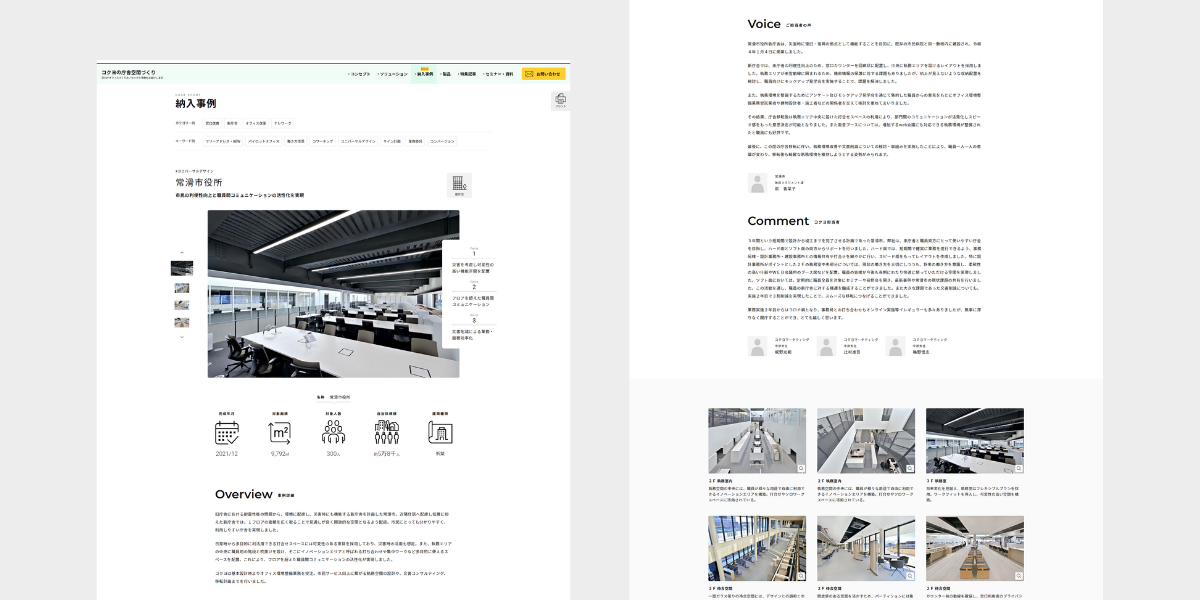Image resolution: width=1200 pixels, height=600 pixels.
Task: Click the m² area icon above 9,792㎡
Action: click(x=280, y=432)
